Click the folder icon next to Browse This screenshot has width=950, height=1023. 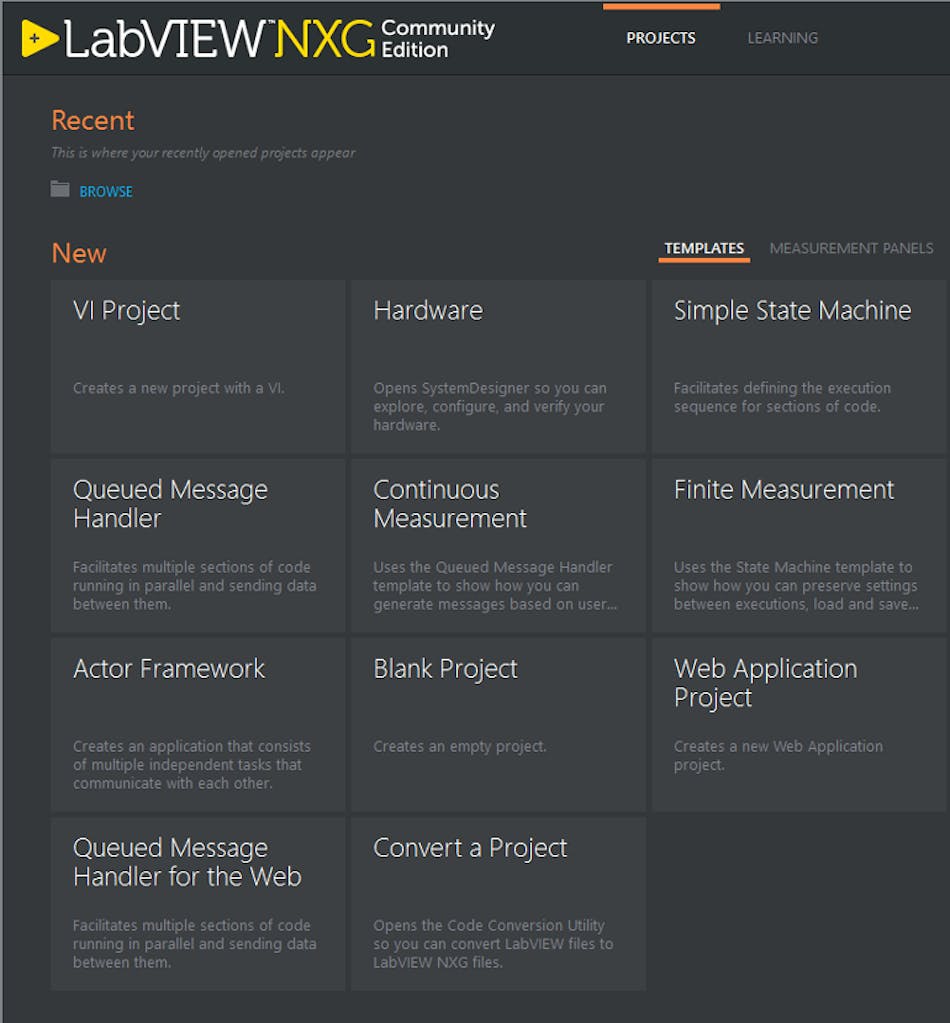pyautogui.click(x=60, y=190)
